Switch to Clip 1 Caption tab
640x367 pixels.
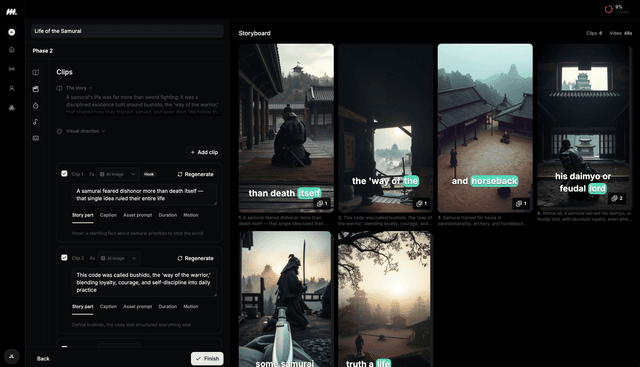(108, 215)
